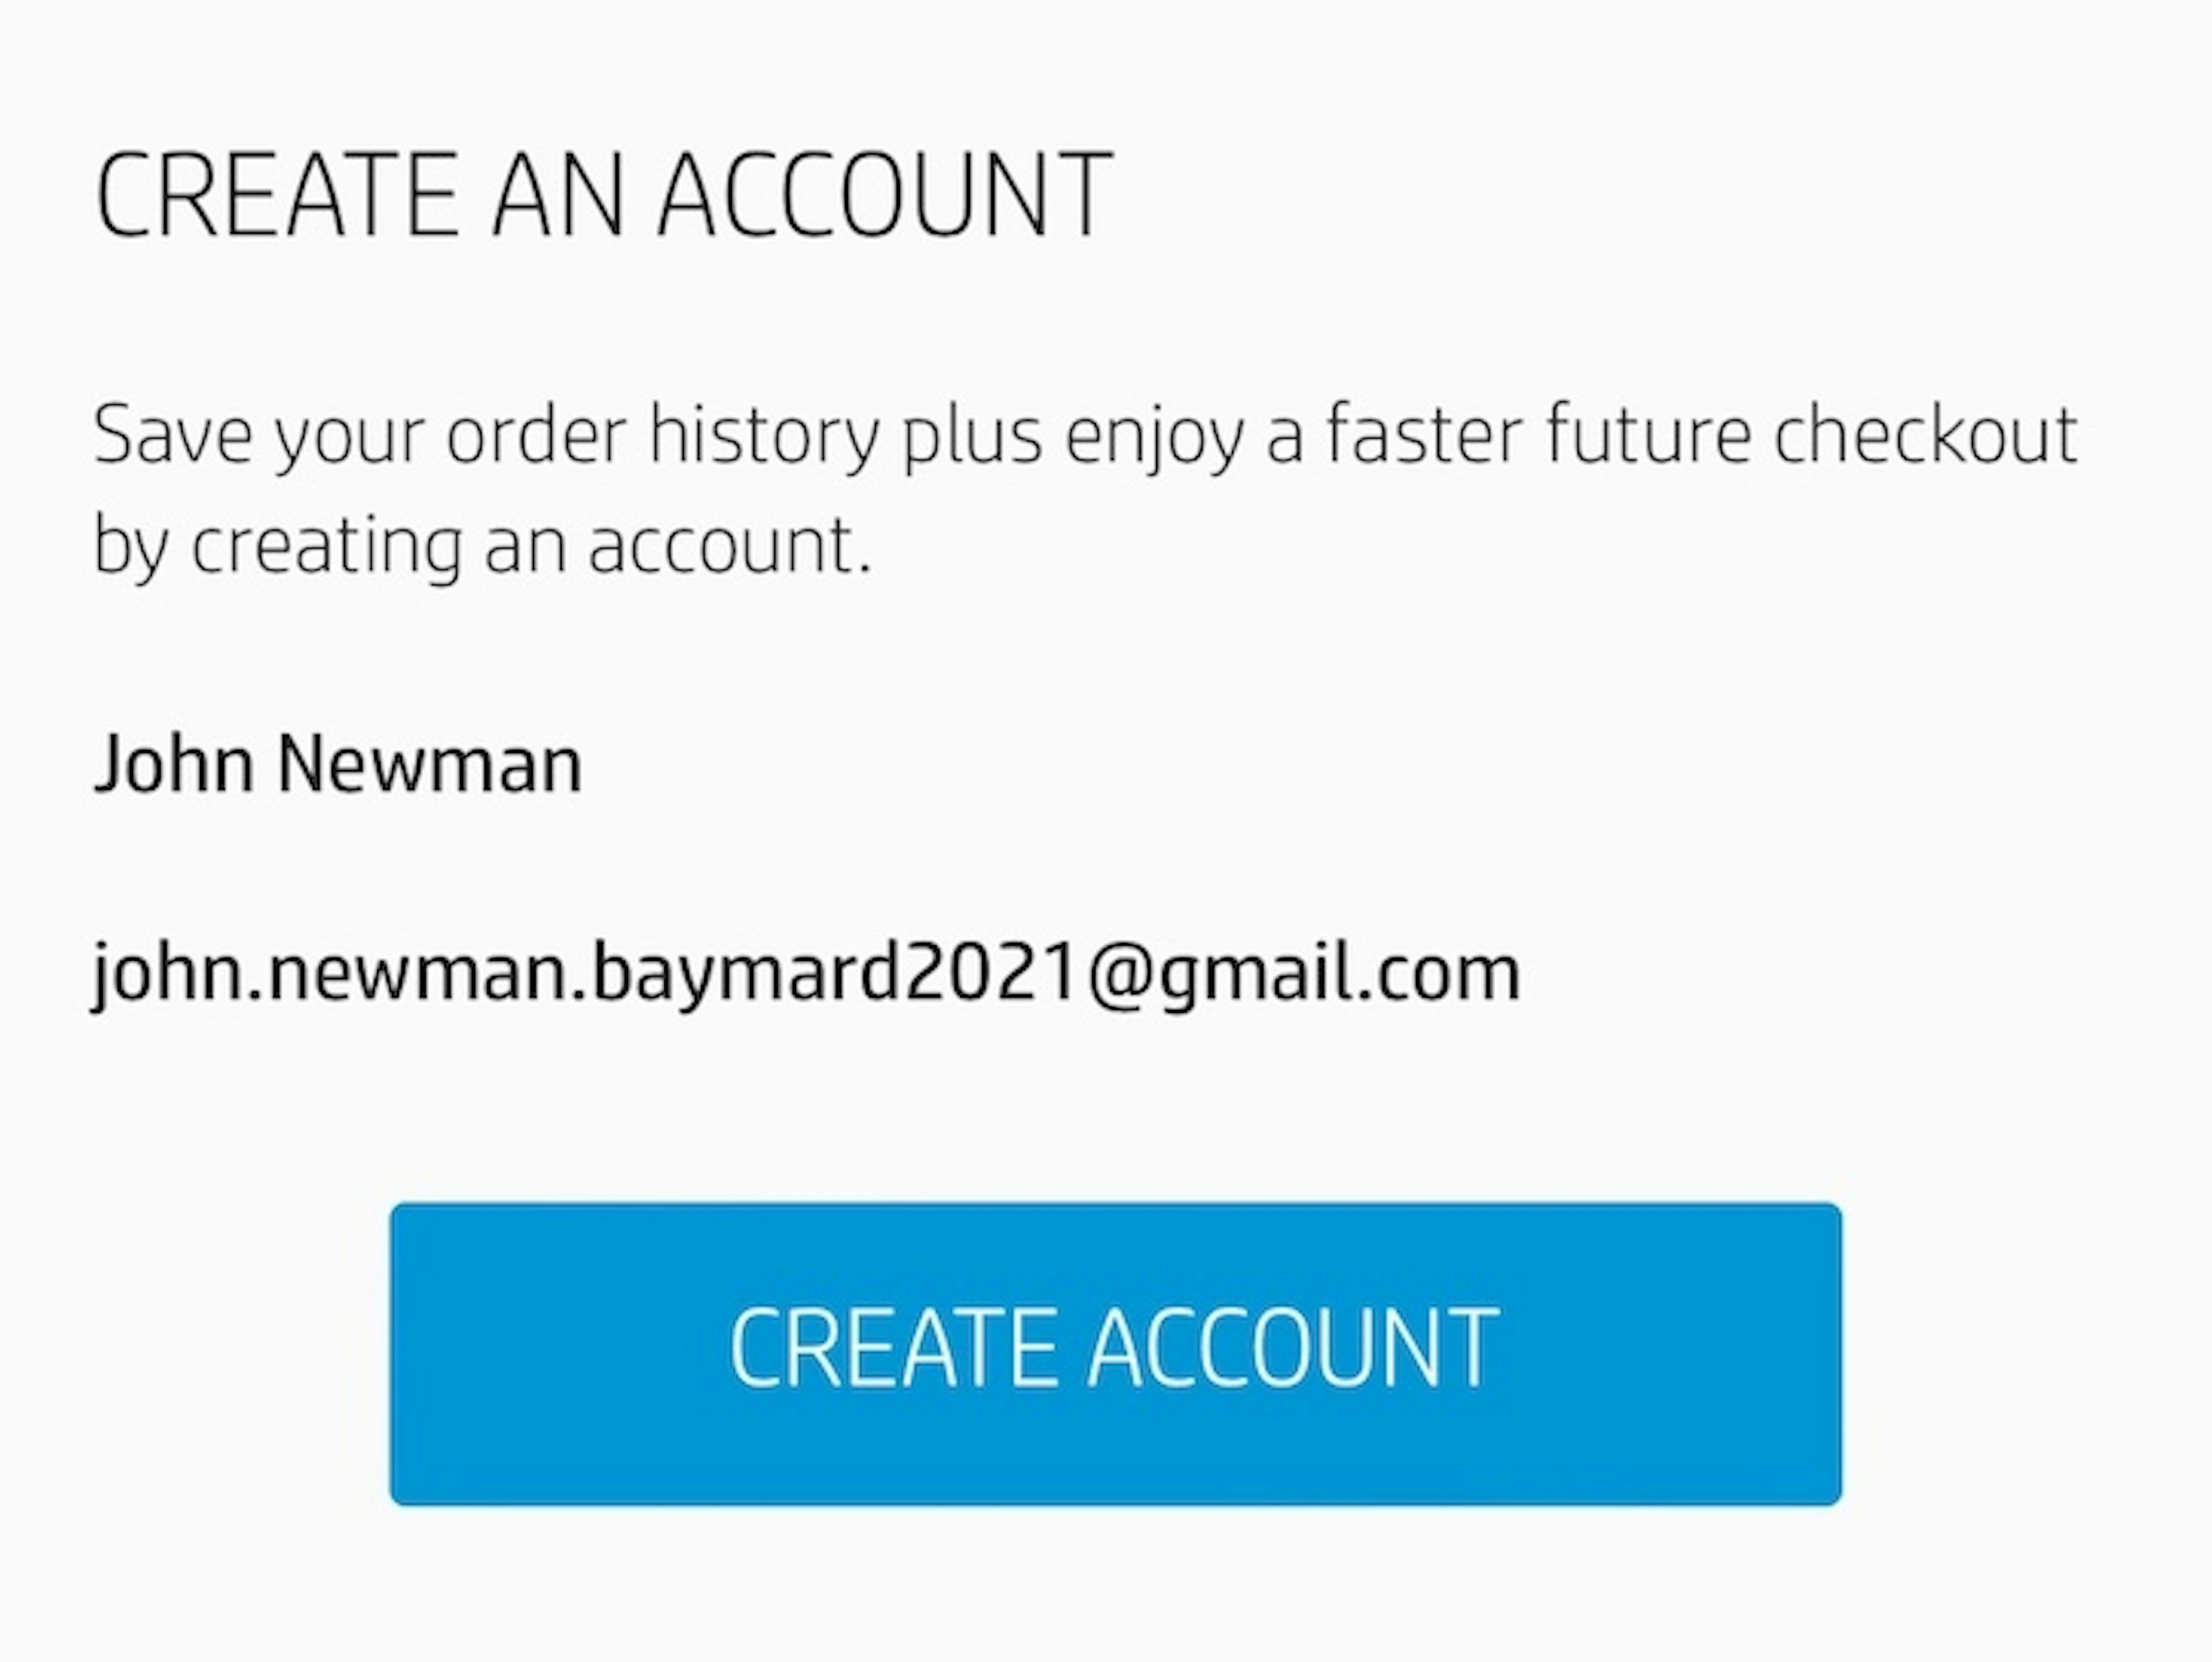The image size is (2212, 1662).
Task: Click the john.newman.baymard2021@gmail.com email text
Action: [806, 973]
